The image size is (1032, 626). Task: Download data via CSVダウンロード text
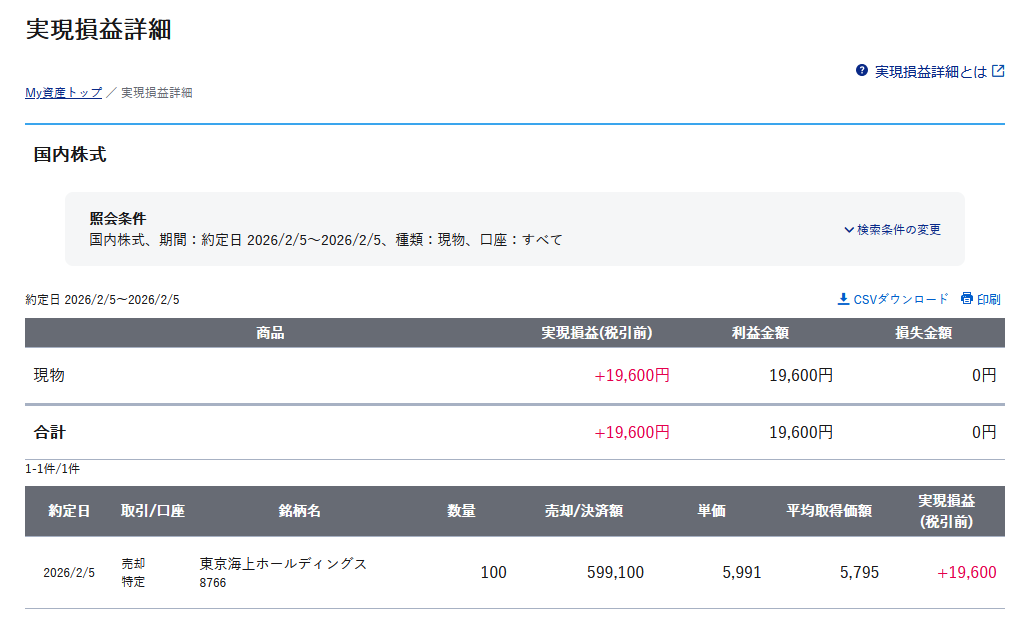(900, 299)
